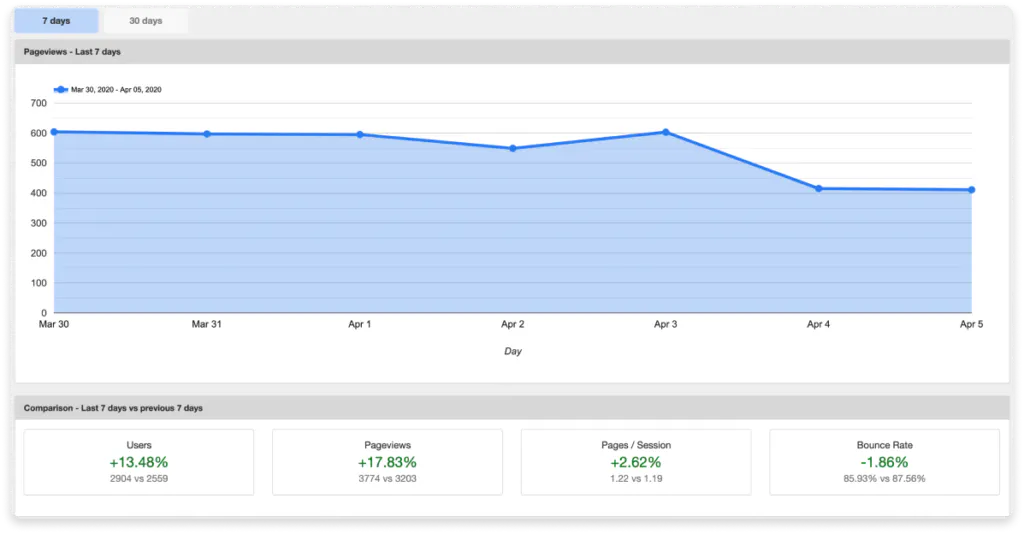Select the Mar 30 data point

54,132
